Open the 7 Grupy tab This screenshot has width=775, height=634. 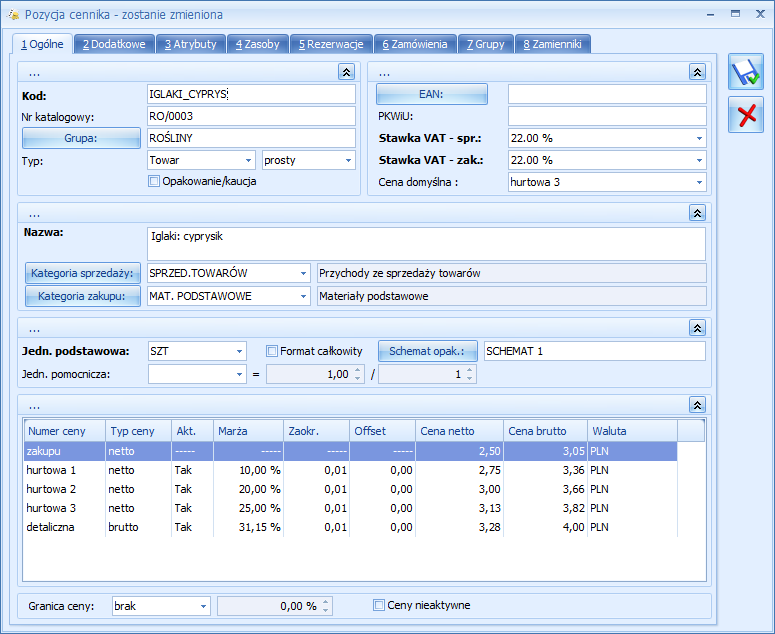click(x=485, y=44)
